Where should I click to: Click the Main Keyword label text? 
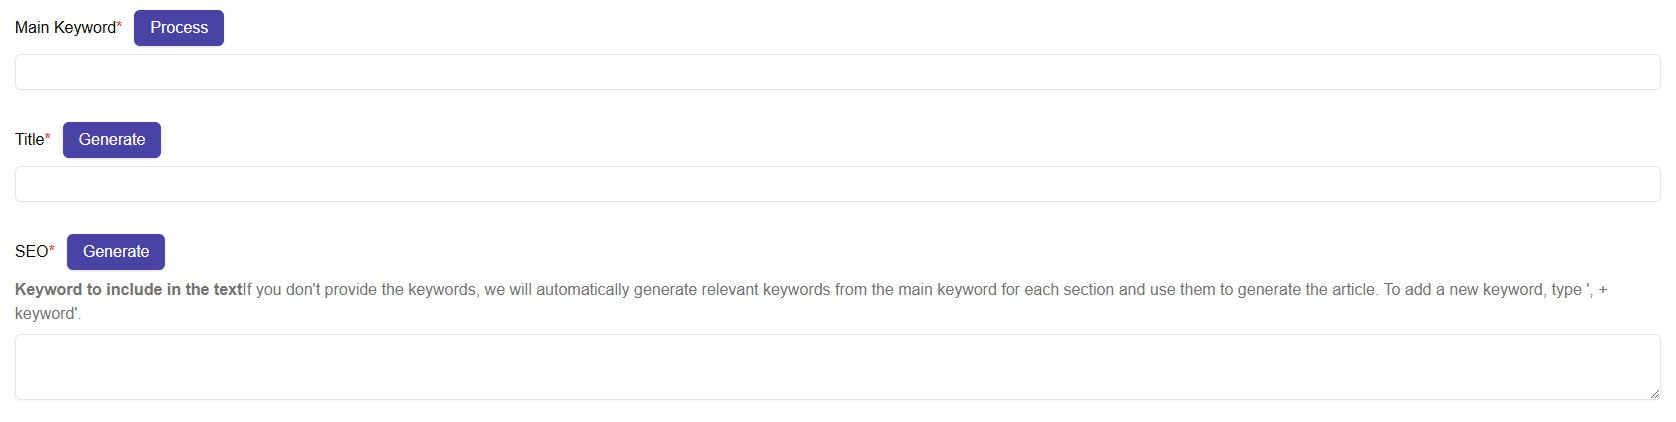click(65, 28)
